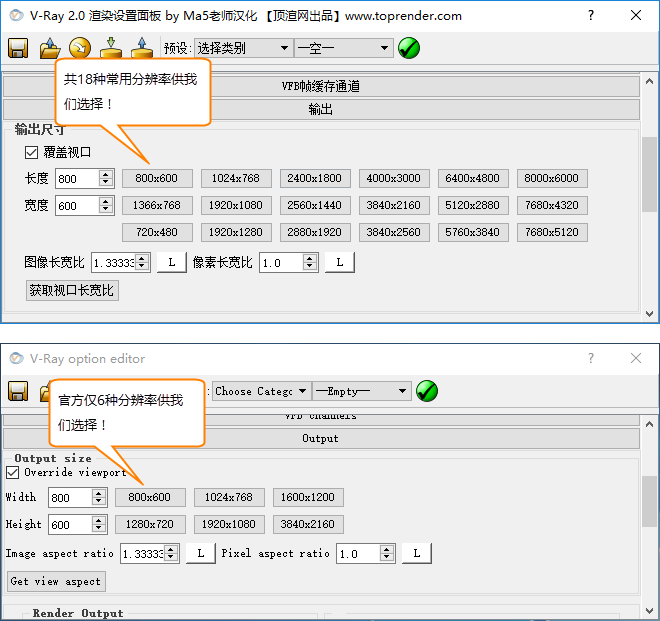This screenshot has width=660, height=621.
Task: Adjust 宽度 spinner arrows
Action: click(x=106, y=205)
